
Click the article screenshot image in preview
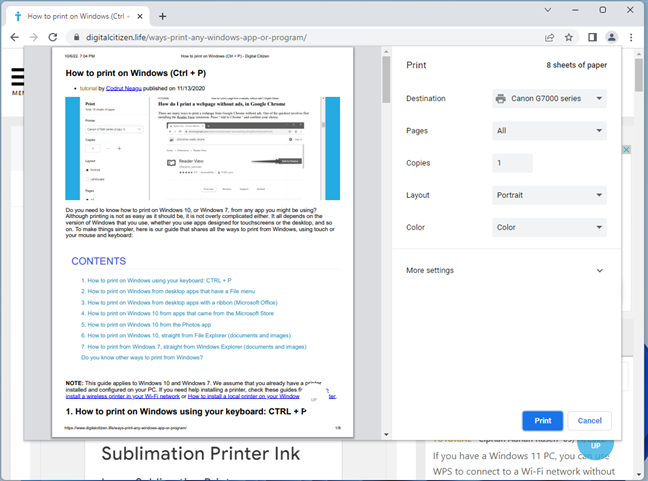pos(202,148)
